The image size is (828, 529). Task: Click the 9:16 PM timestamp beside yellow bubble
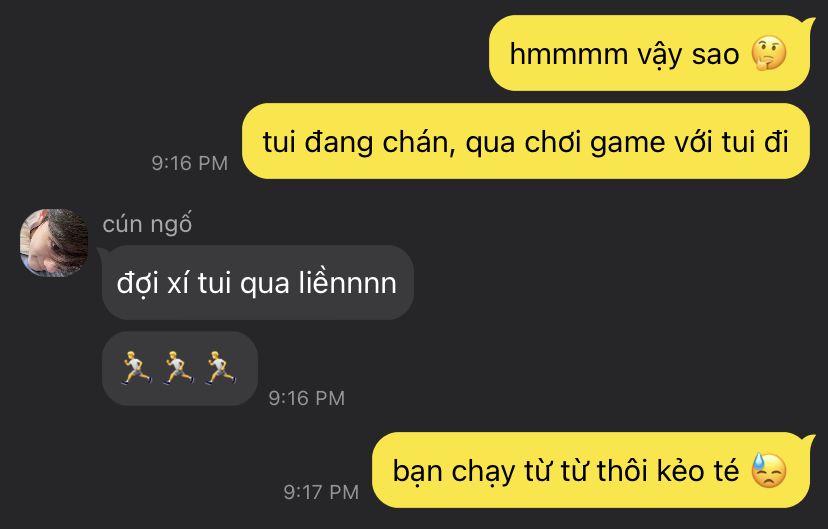[190, 163]
